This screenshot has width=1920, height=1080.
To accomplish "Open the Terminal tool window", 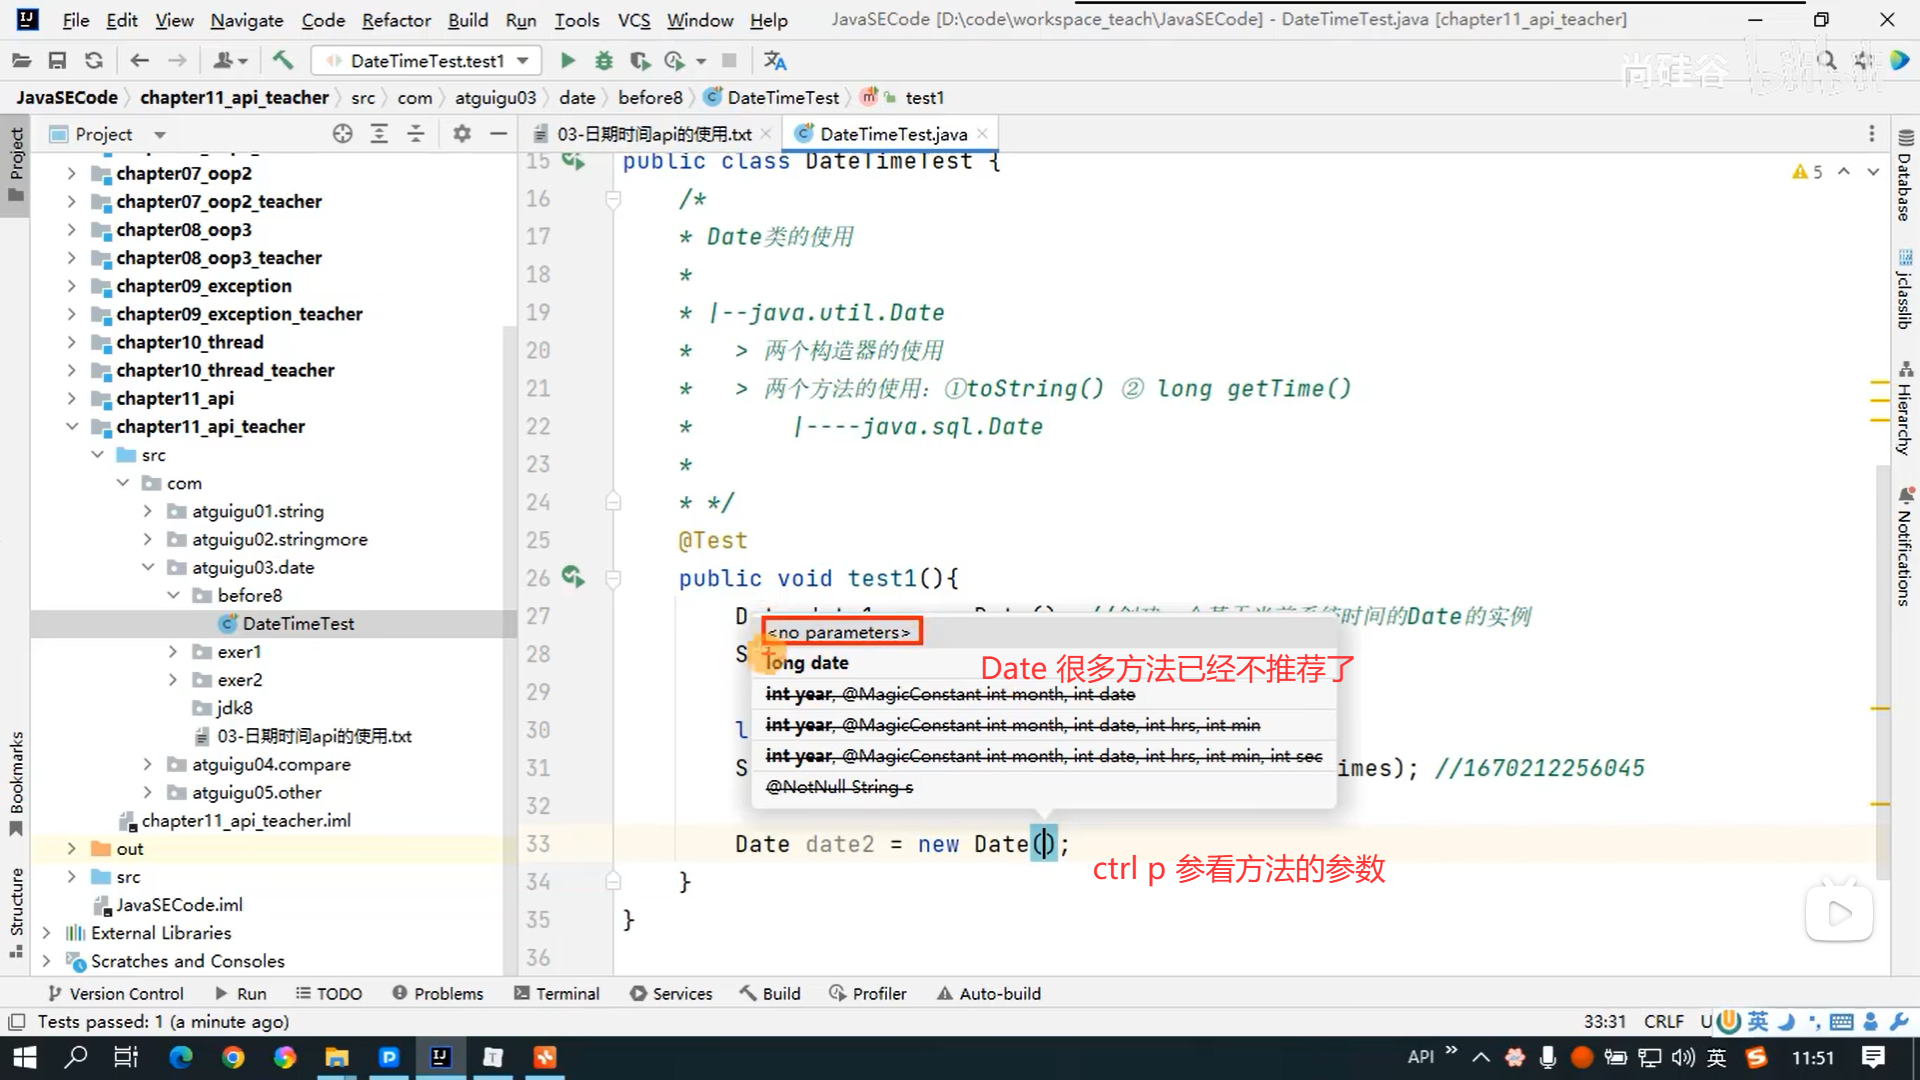I will click(x=556, y=993).
